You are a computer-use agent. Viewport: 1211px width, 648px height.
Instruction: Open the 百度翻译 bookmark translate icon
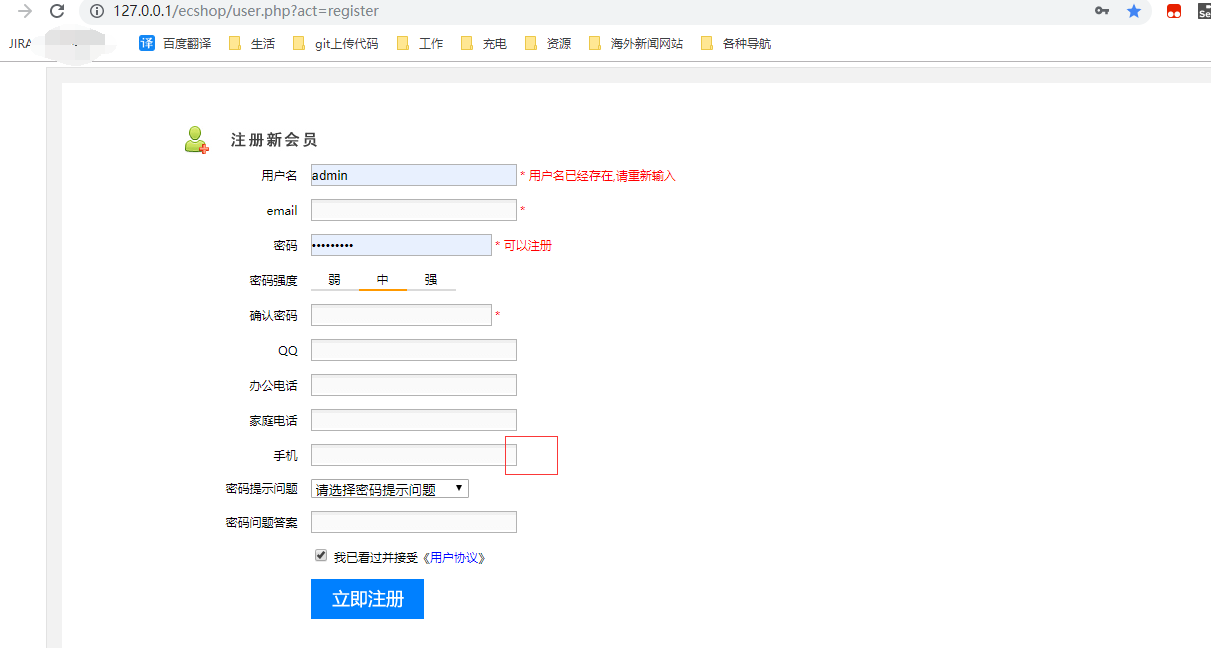pos(146,43)
